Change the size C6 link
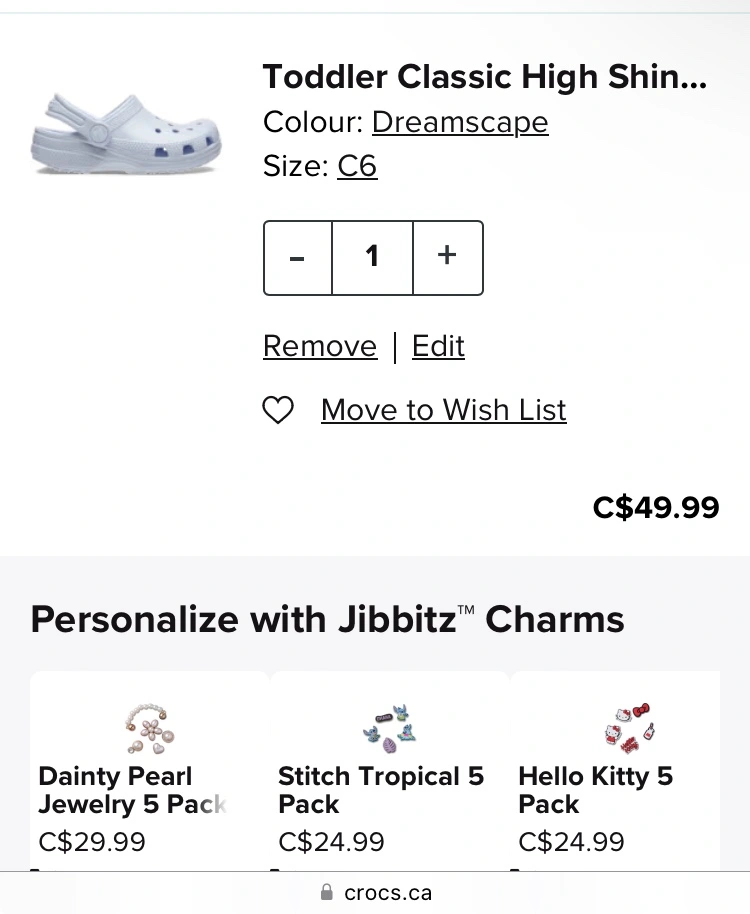This screenshot has height=914, width=750. tap(357, 166)
